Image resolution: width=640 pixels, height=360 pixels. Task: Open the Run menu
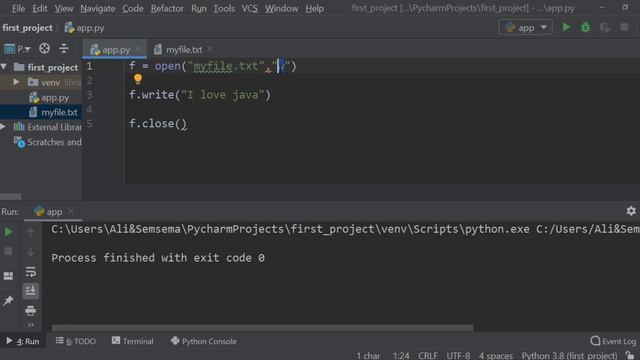coord(198,8)
